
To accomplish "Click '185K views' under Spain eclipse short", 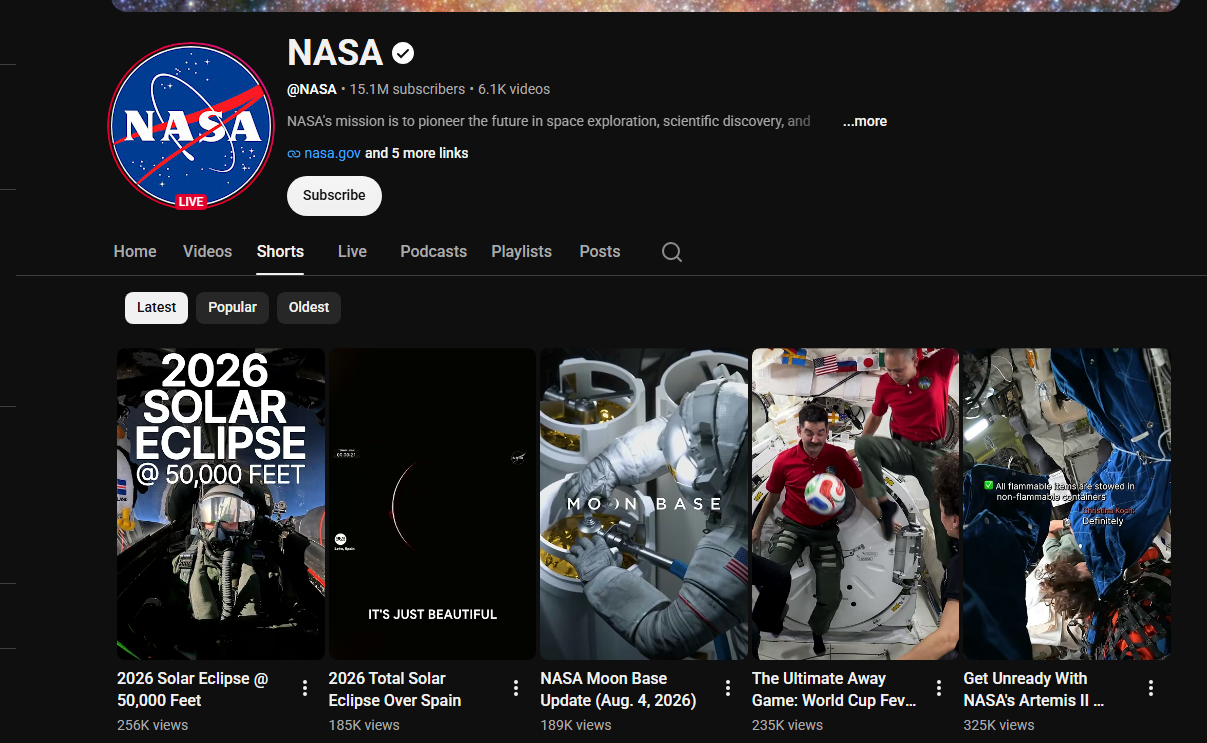I will tap(364, 725).
